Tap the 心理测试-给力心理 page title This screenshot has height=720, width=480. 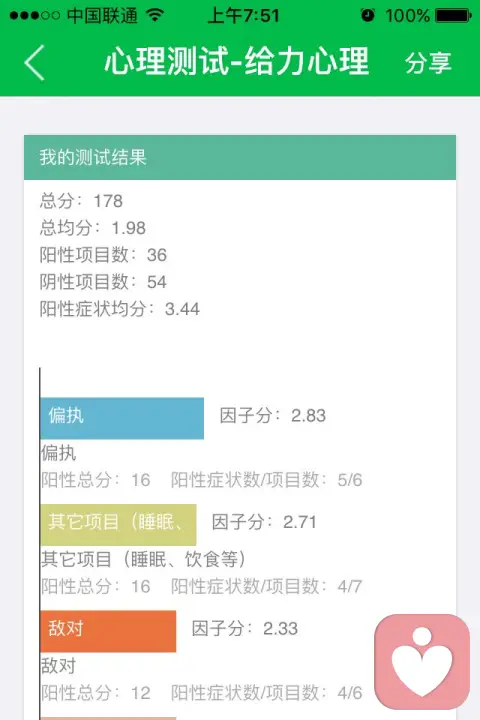pos(237,61)
